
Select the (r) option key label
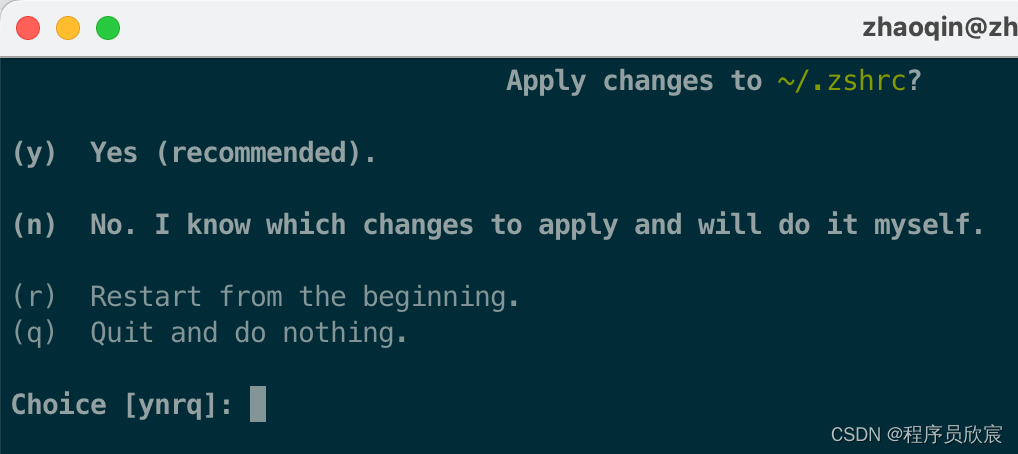pyautogui.click(x=35, y=297)
